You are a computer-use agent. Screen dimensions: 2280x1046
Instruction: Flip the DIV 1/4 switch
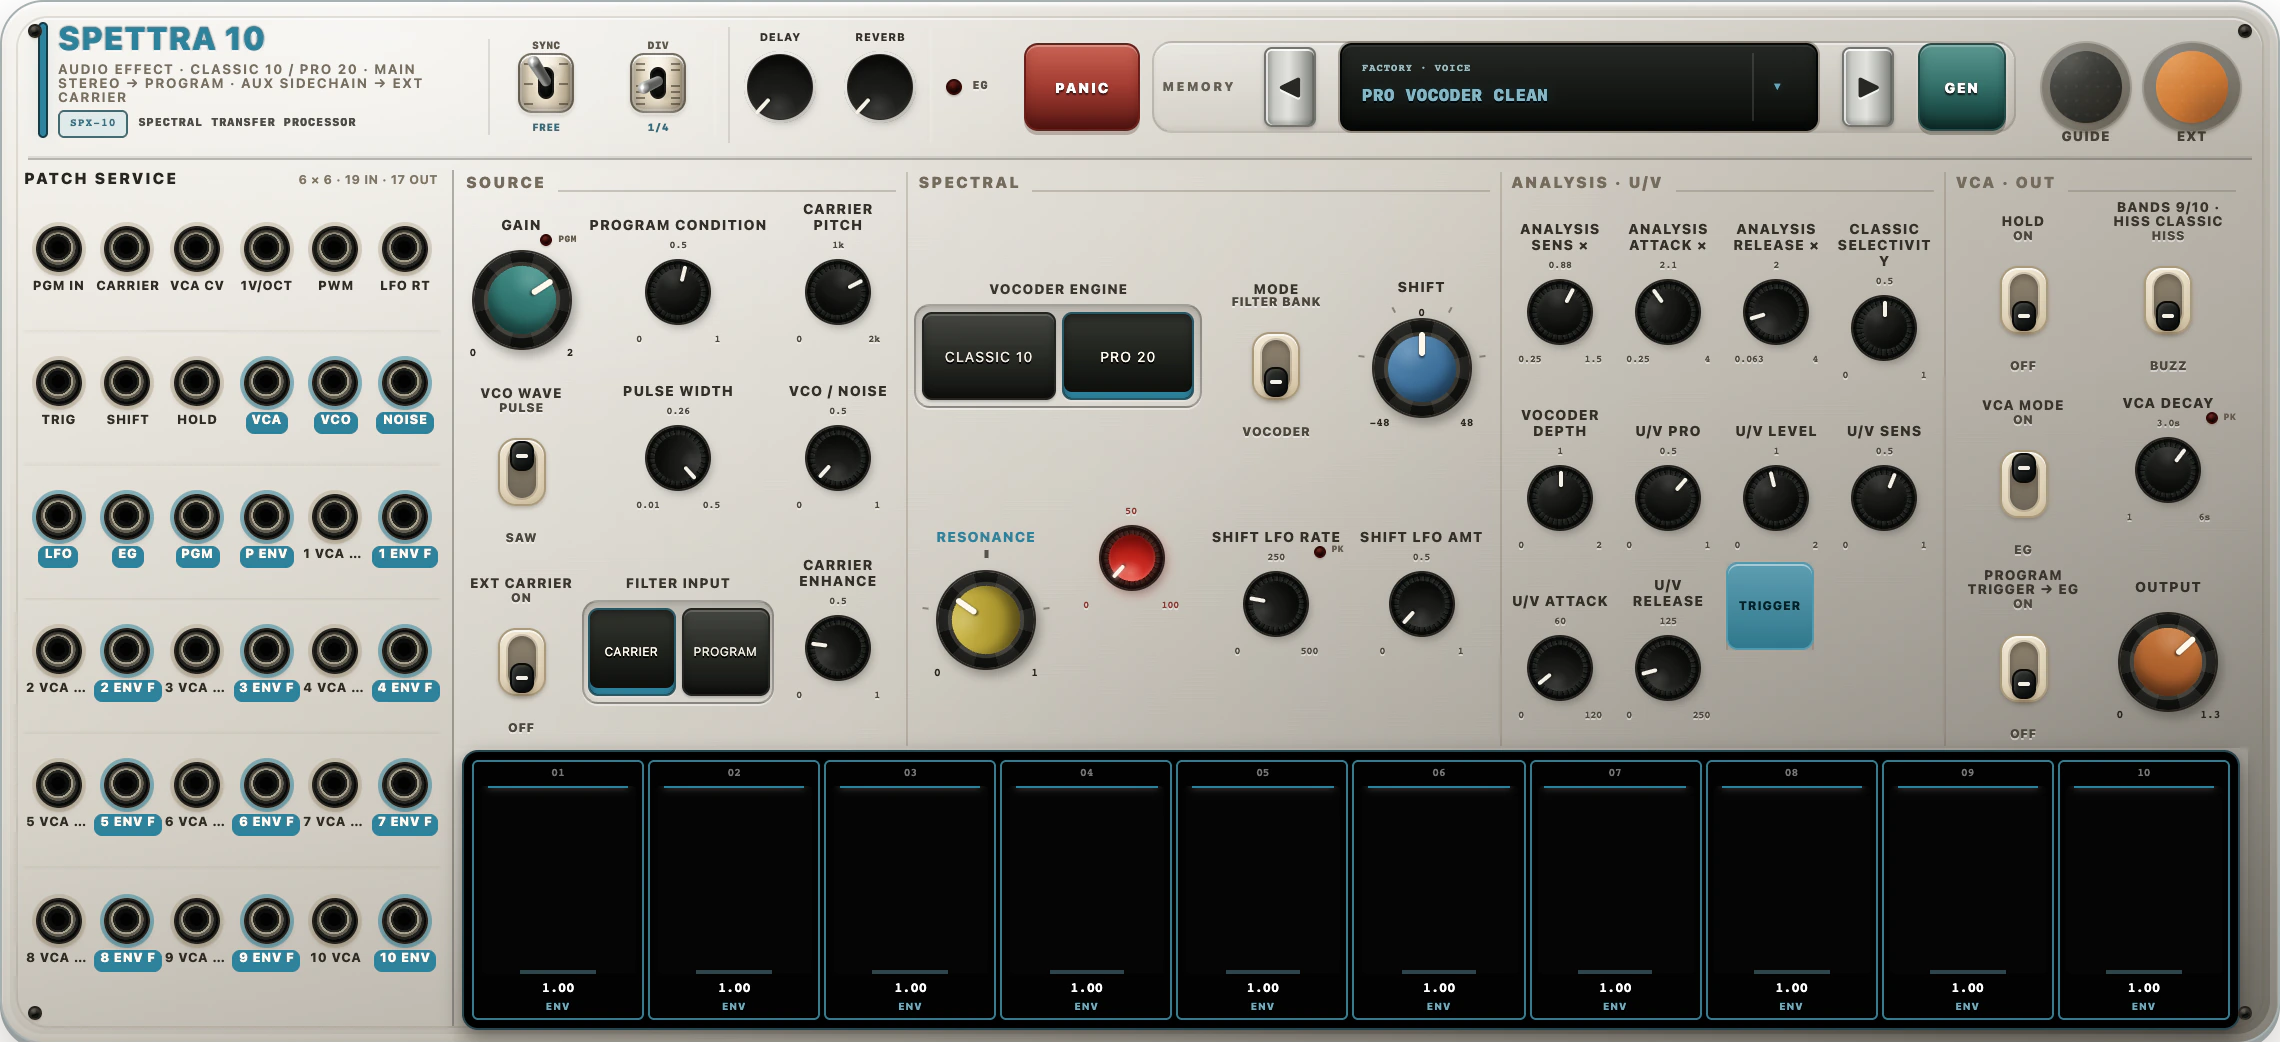[657, 83]
